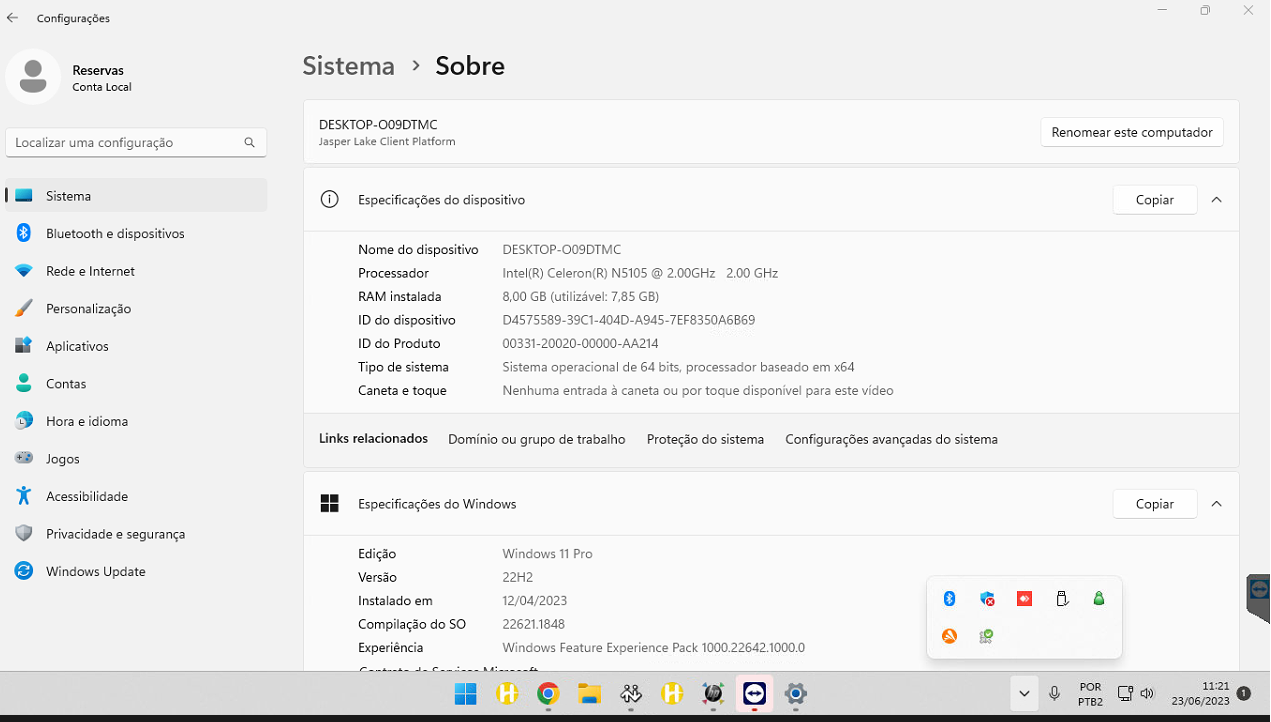Open the volume icon in the system tray
Image resolution: width=1271 pixels, height=722 pixels.
click(1147, 693)
